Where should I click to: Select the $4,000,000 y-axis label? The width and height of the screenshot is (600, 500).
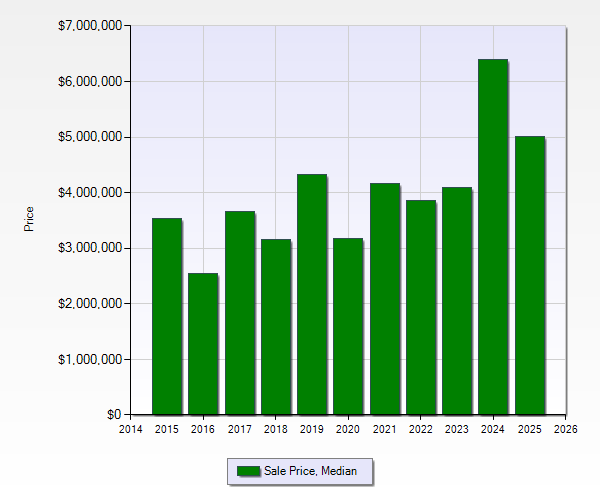tap(88, 192)
